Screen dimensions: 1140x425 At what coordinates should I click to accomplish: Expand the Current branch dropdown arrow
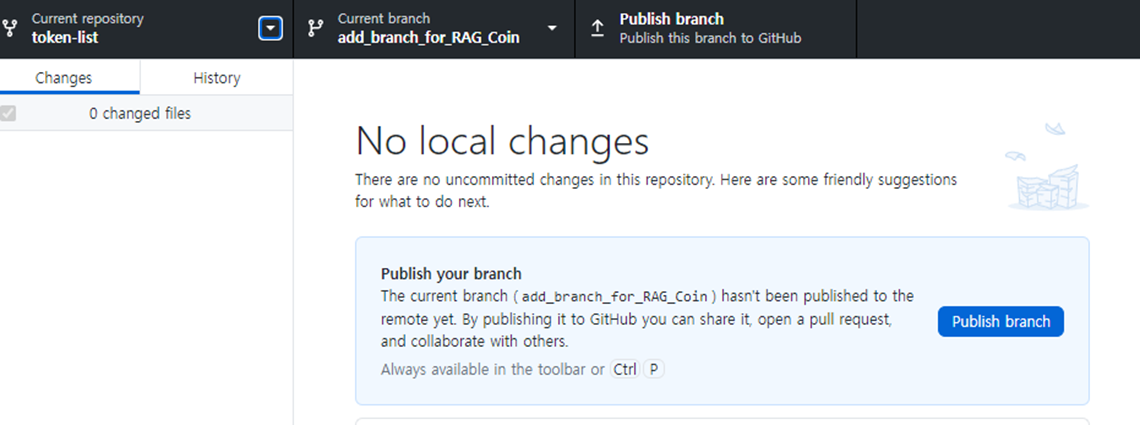(553, 28)
